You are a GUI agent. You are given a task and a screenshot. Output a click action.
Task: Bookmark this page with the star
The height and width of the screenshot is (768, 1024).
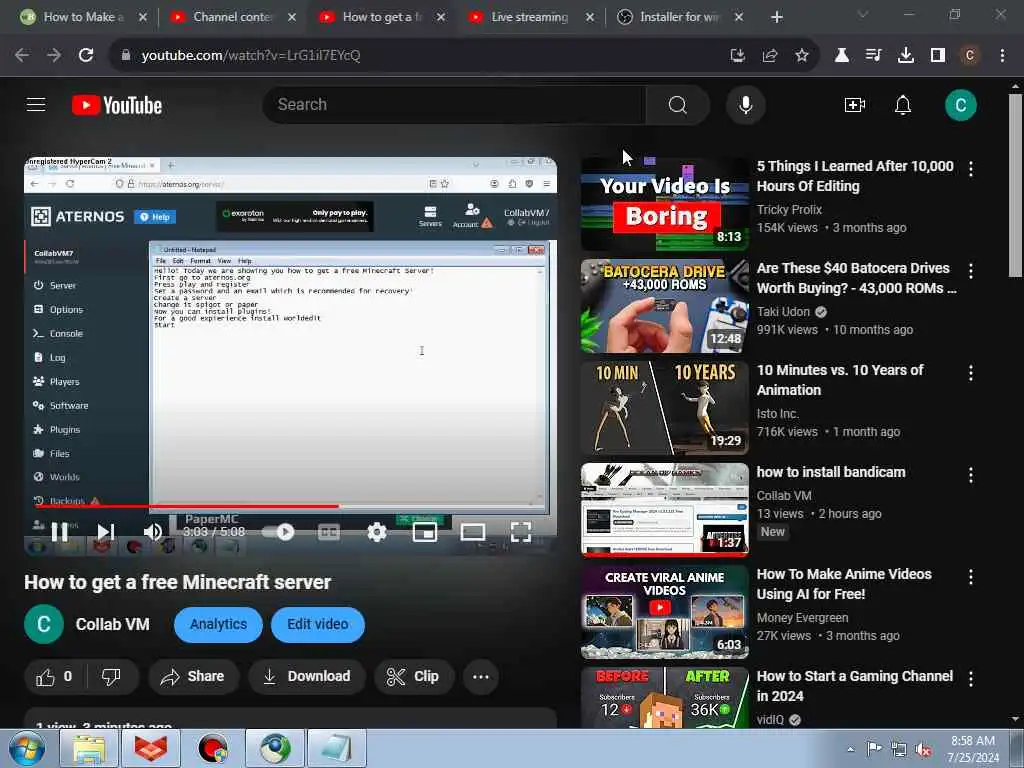tap(802, 56)
